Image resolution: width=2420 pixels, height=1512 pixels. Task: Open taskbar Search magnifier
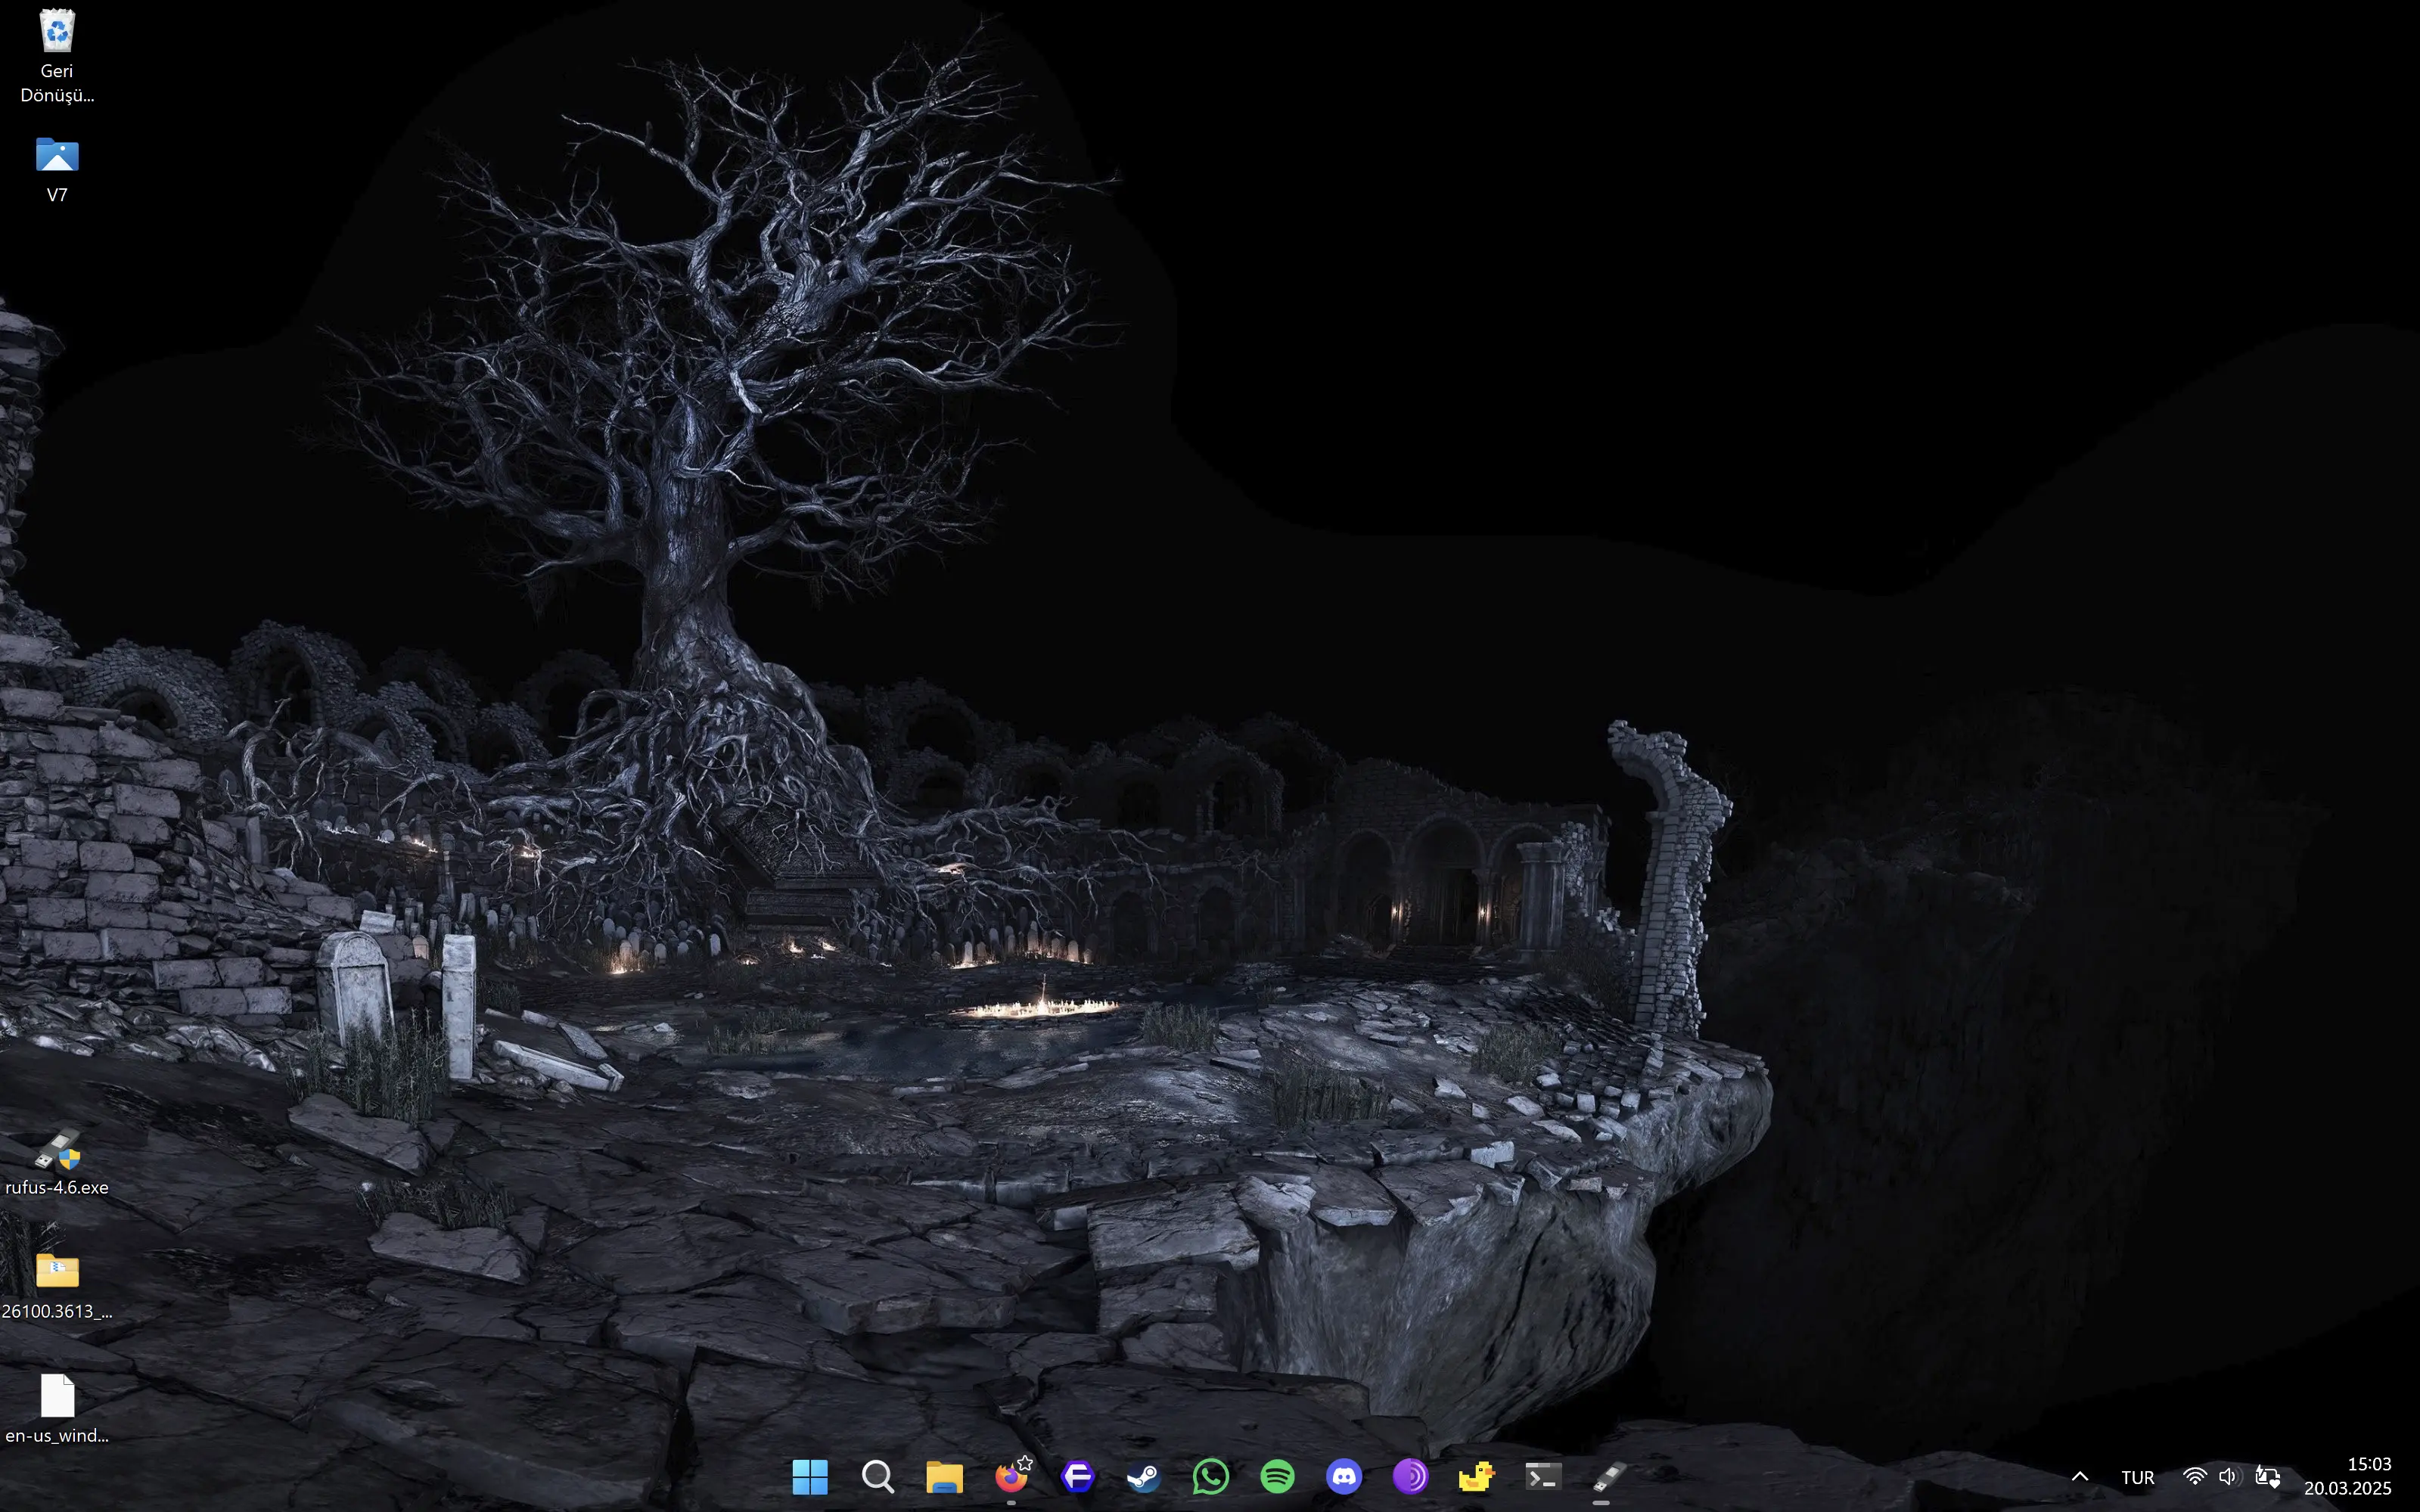877,1477
